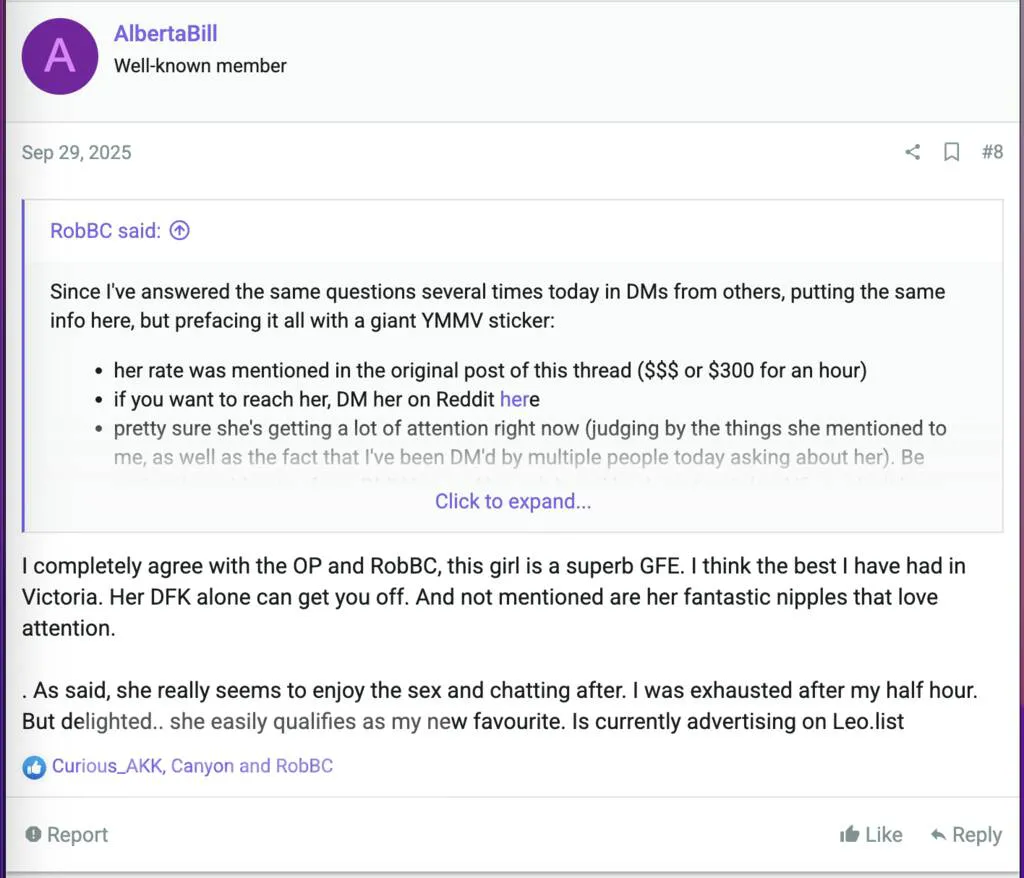The height and width of the screenshot is (878, 1024).
Task: Click the "Sep 29, 2025" post date
Action: (x=76, y=153)
